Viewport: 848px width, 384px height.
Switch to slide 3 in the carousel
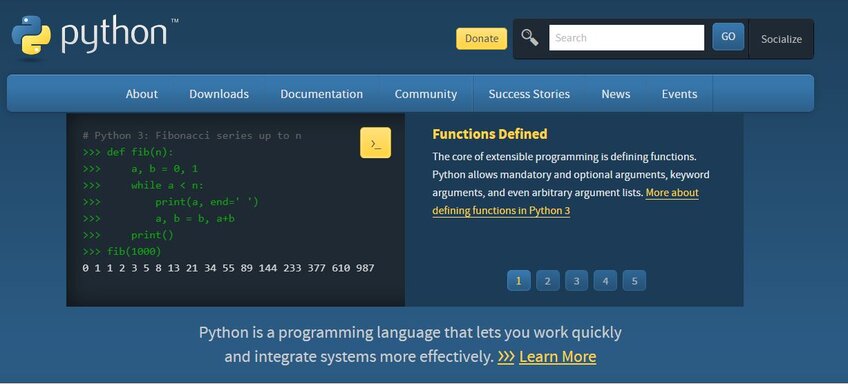pos(577,281)
